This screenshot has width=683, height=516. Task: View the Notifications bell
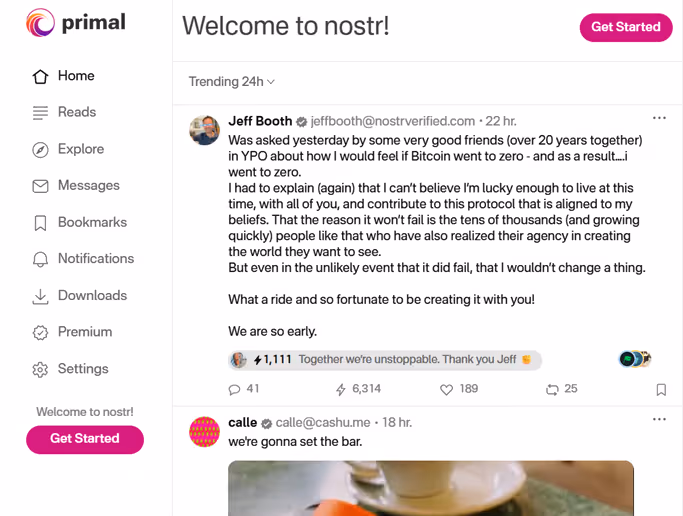(x=40, y=259)
